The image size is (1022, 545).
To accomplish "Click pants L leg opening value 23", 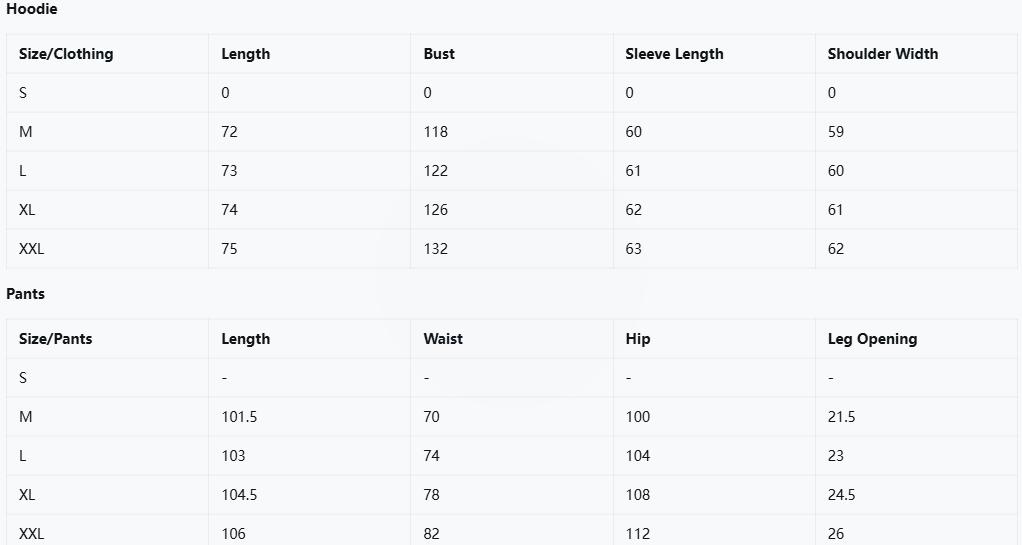I will point(836,456).
